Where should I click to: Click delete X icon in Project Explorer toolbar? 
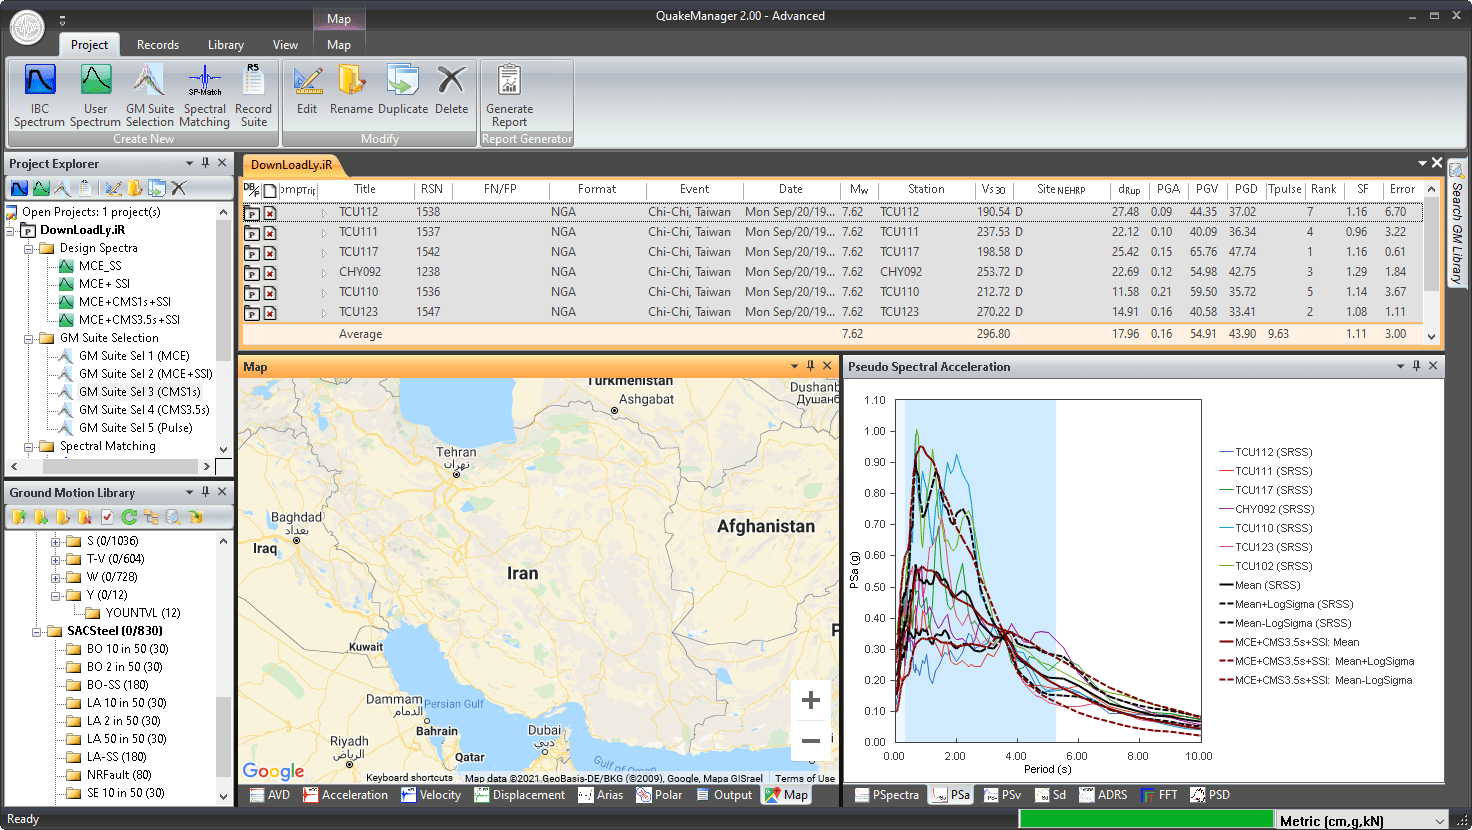pyautogui.click(x=179, y=188)
